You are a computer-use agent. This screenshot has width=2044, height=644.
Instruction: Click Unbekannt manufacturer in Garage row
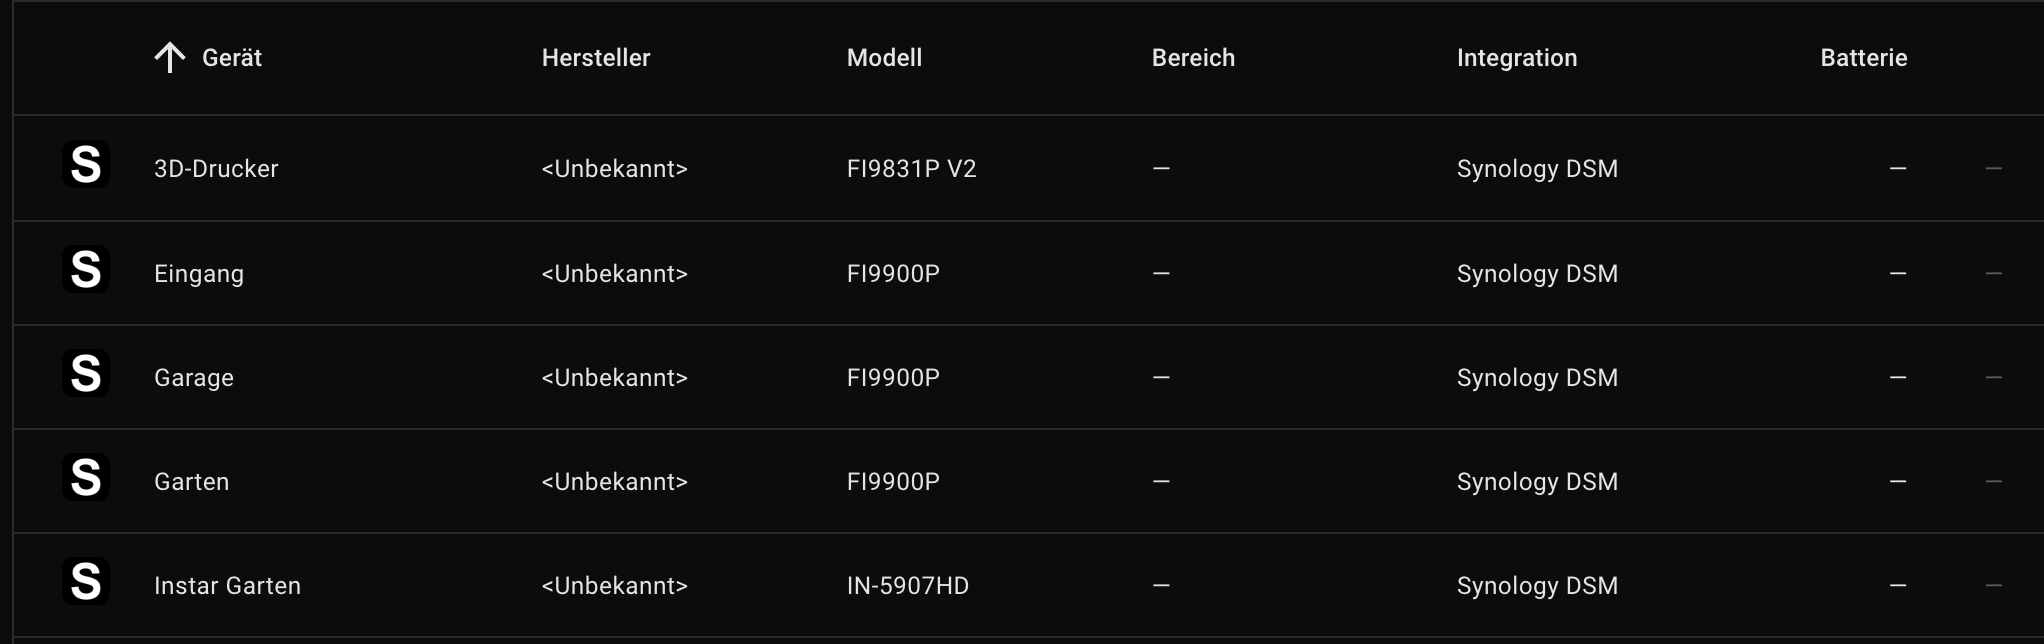(x=615, y=378)
